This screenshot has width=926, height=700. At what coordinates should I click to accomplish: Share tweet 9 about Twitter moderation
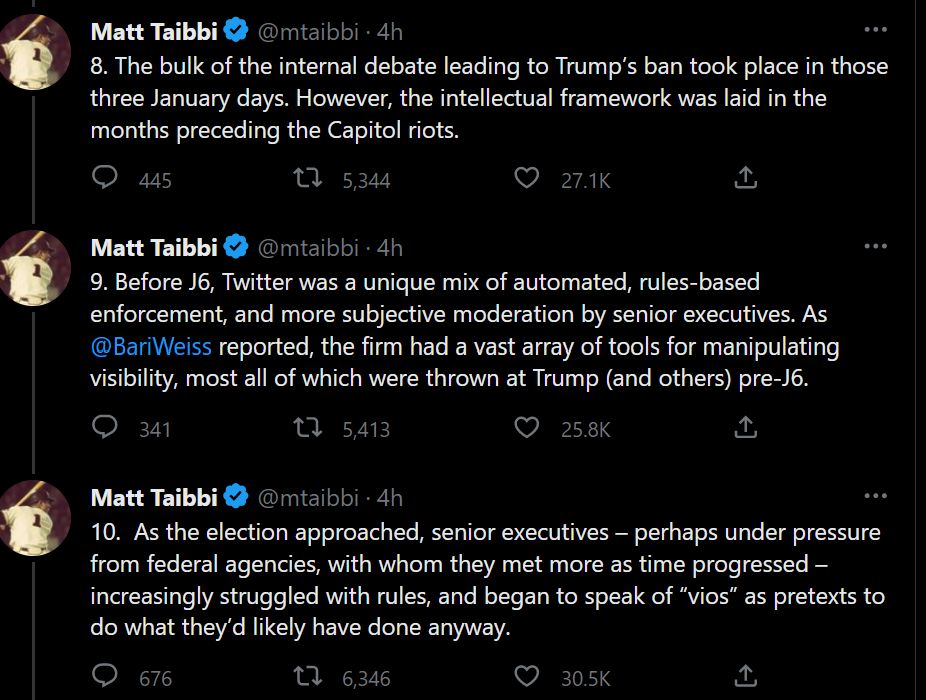coord(745,428)
